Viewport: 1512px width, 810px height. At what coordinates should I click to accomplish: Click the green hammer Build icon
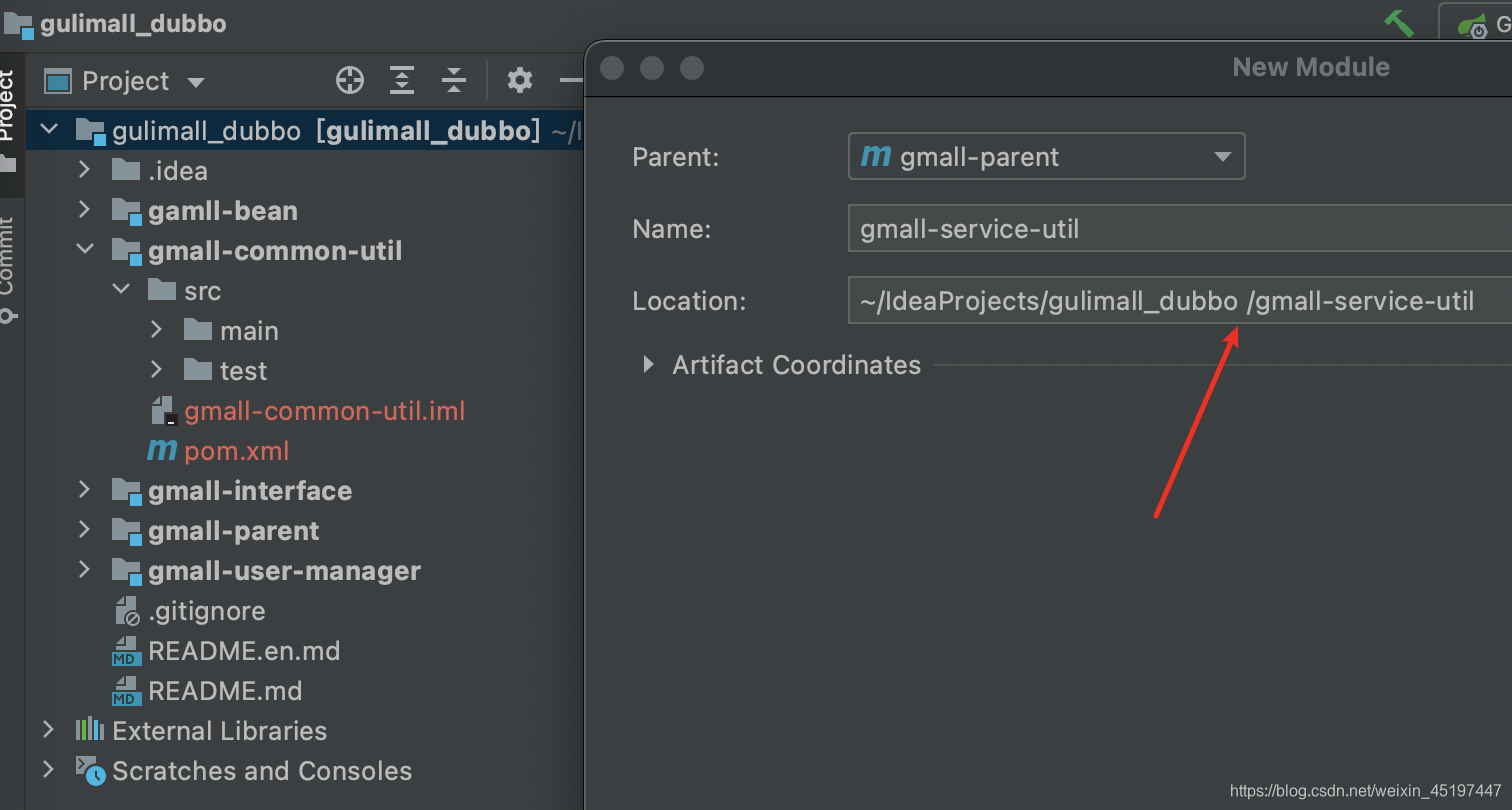point(1399,23)
